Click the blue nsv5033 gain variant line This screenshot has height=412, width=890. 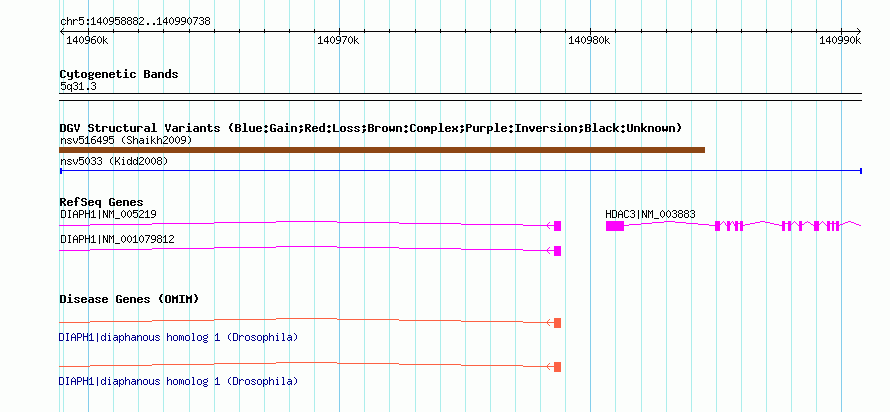461,170
